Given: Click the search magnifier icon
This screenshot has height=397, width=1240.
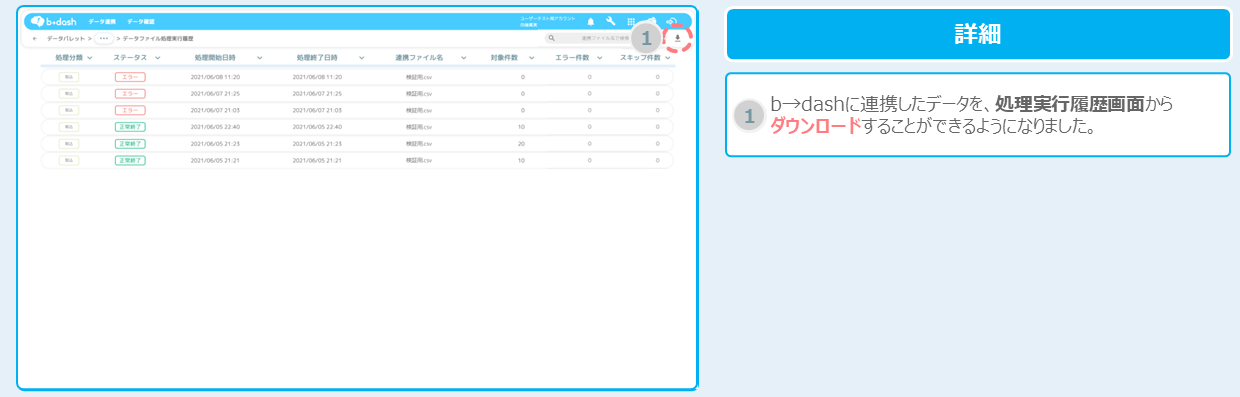Looking at the screenshot, I should click(552, 38).
